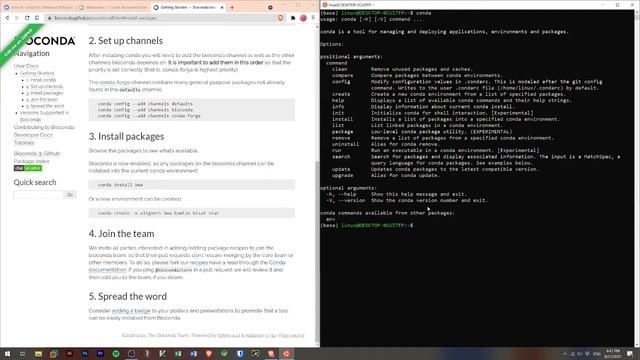640x360 pixels.
Task: Open the 'recipes' link in Join the team
Action: tap(199, 262)
